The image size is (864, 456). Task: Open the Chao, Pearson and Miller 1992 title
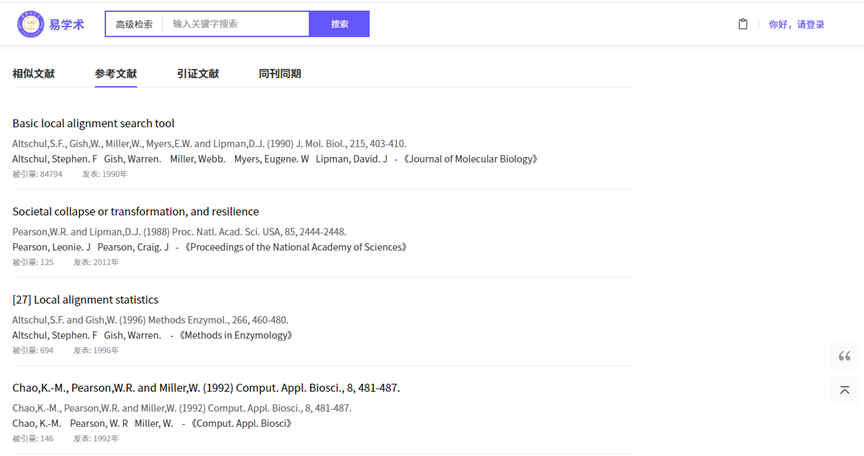click(x=206, y=388)
